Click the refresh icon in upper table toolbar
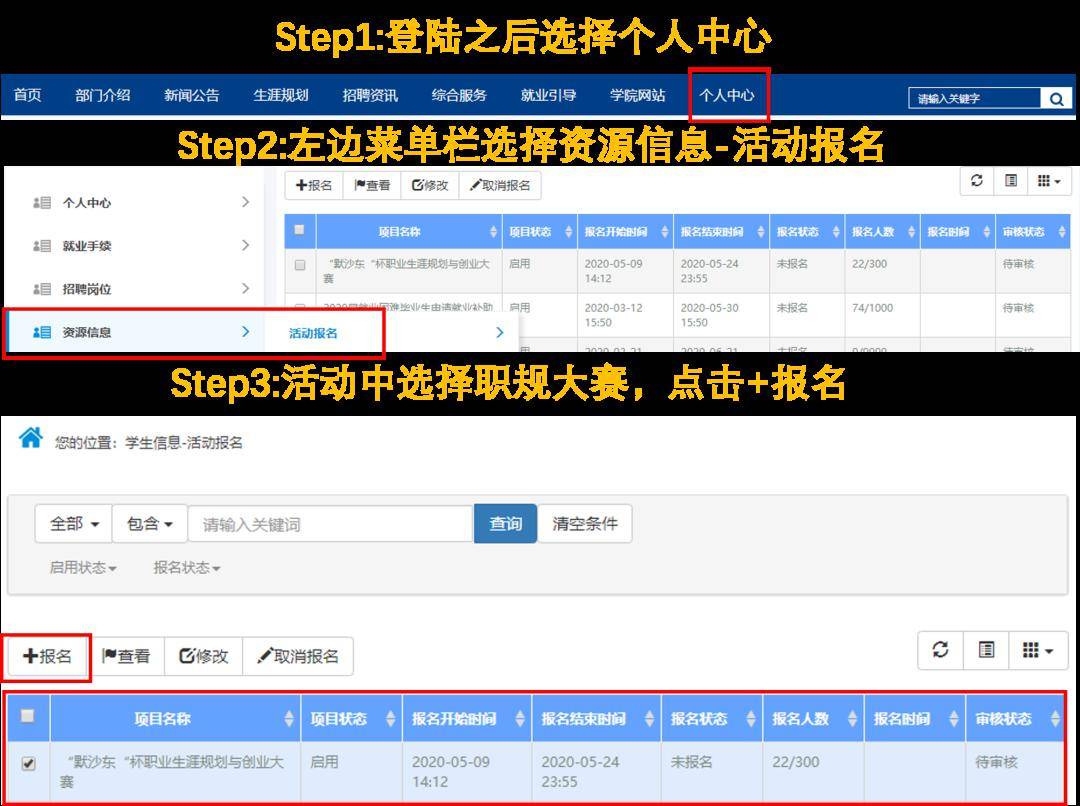1080x806 pixels. (977, 180)
